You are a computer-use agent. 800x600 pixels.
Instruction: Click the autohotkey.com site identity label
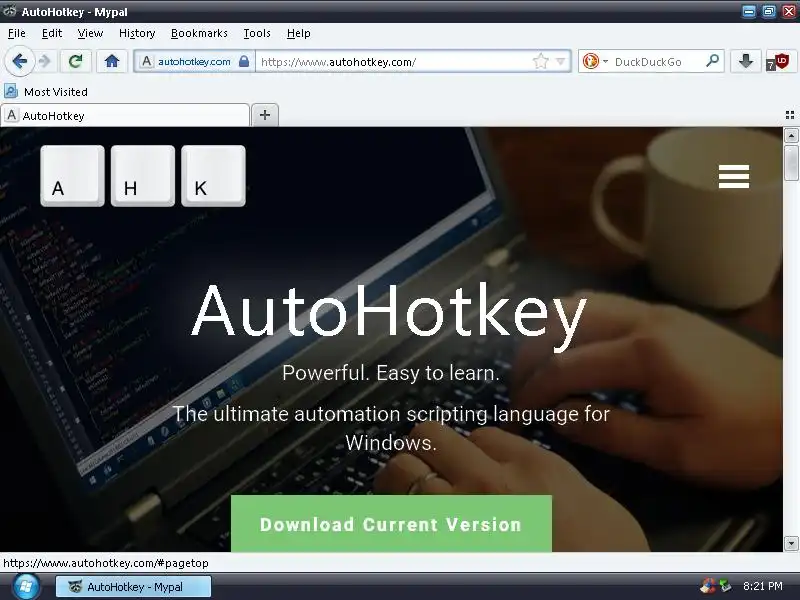(194, 62)
